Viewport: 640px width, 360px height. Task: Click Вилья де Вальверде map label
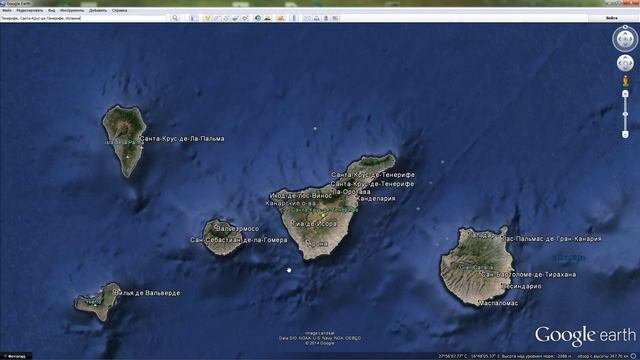point(147,293)
